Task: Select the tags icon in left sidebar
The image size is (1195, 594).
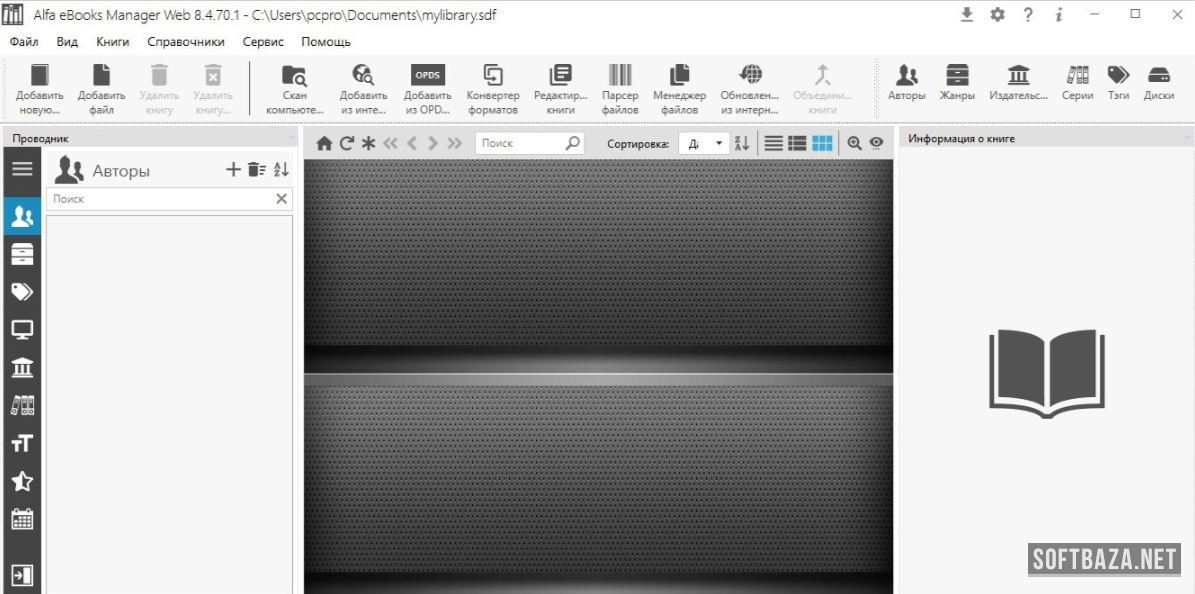Action: (22, 291)
